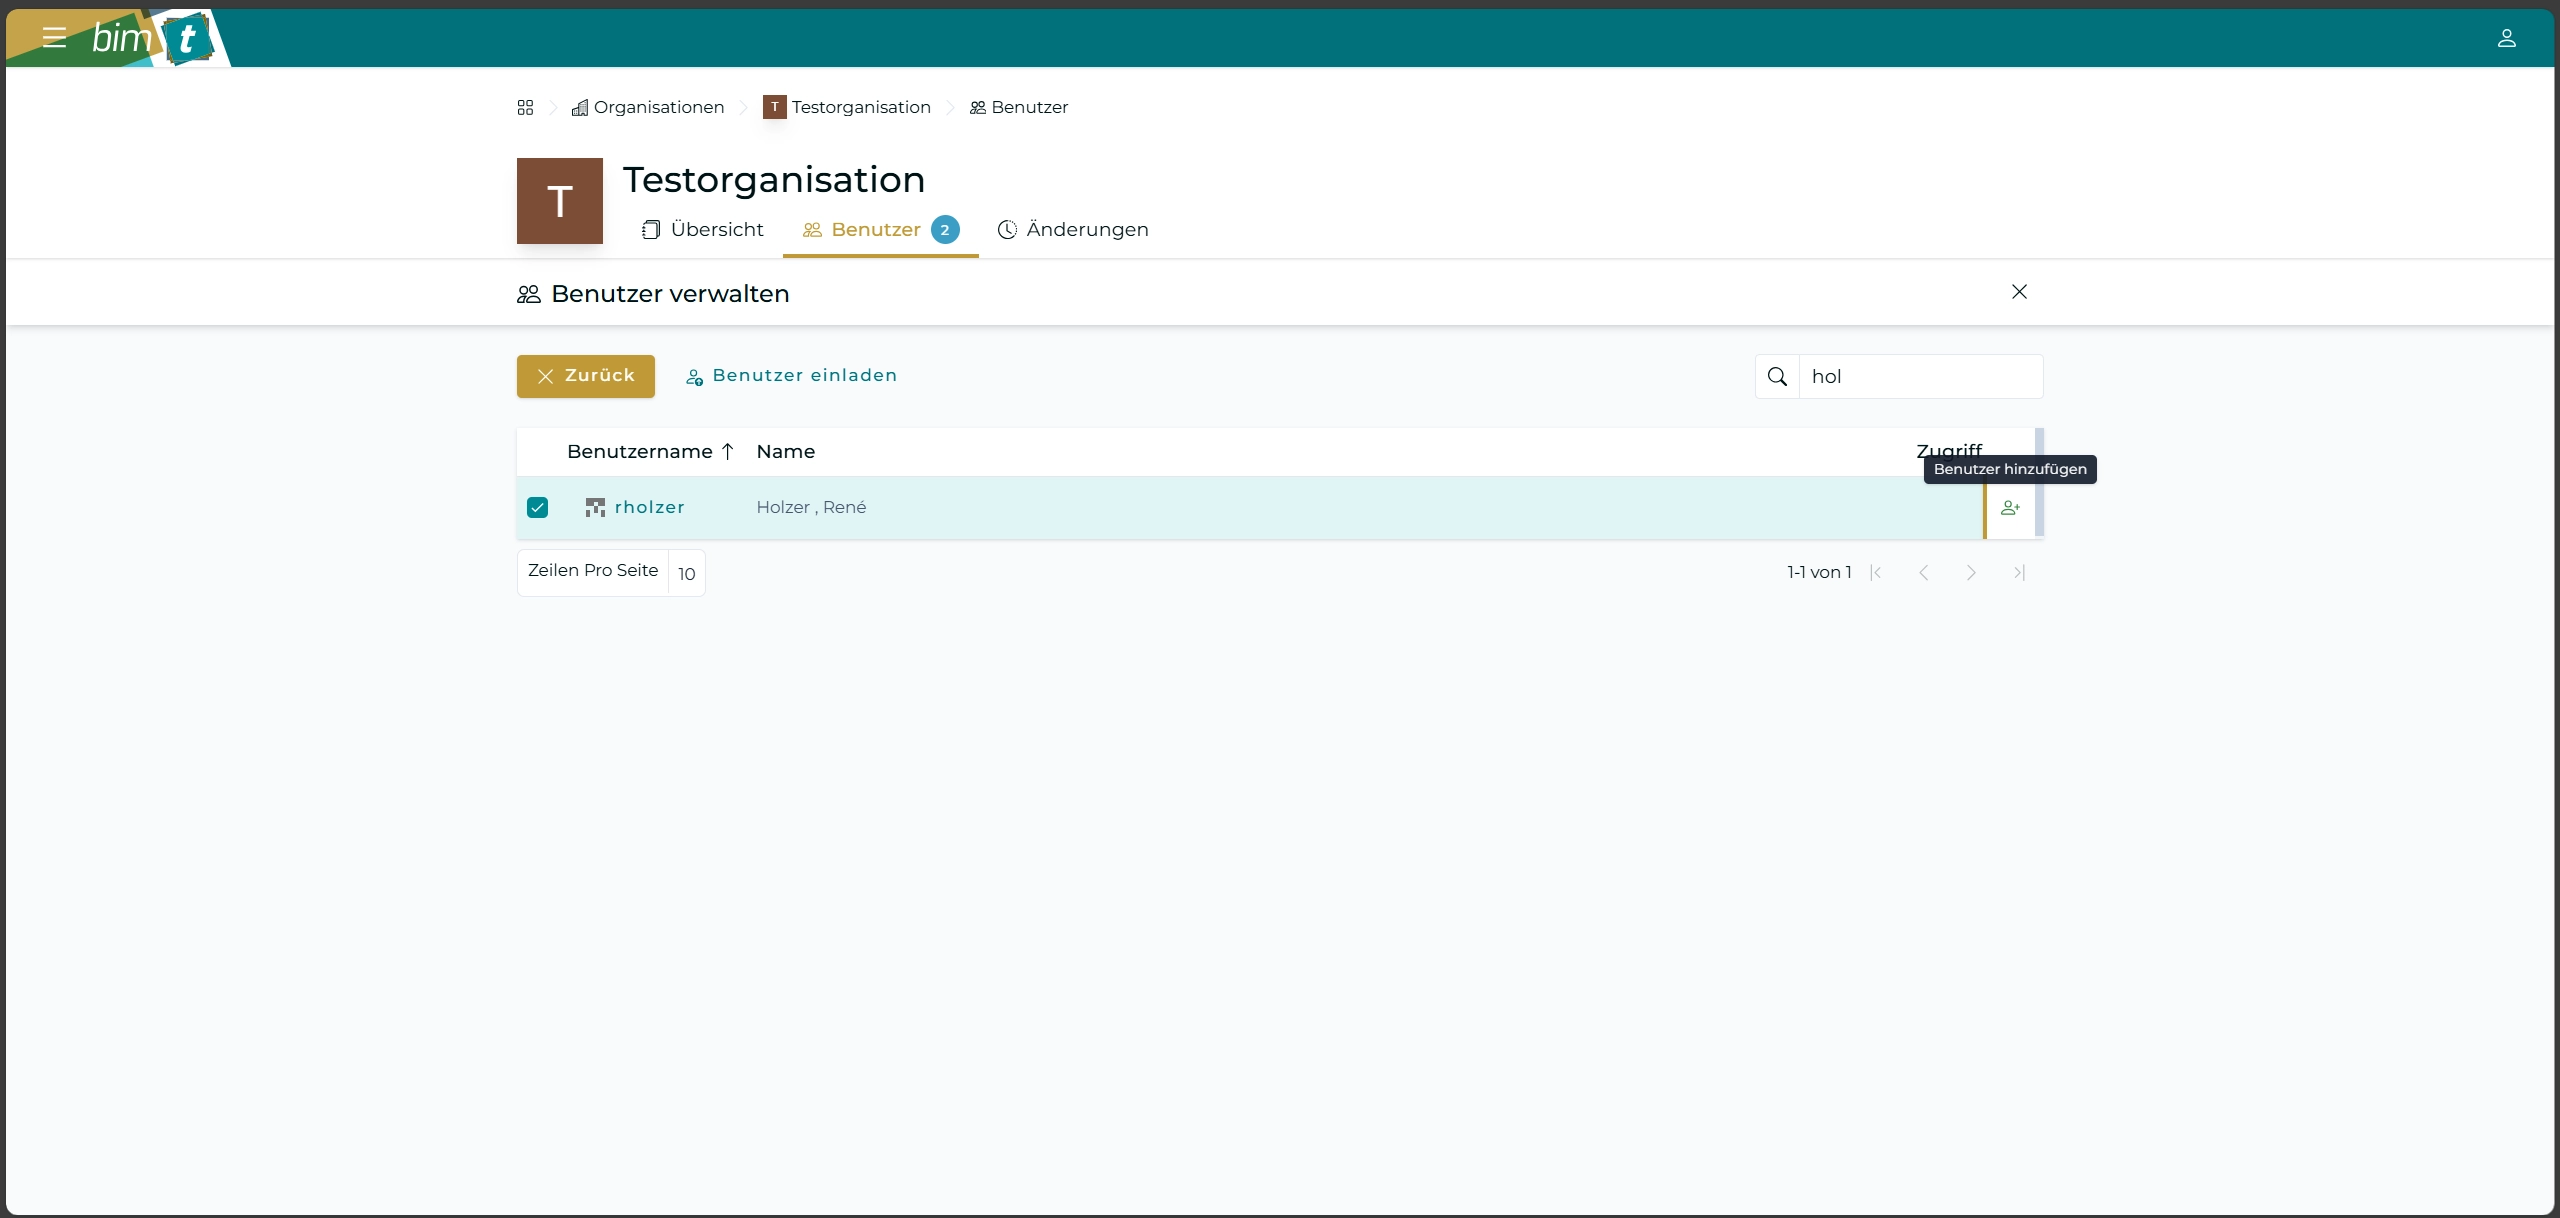Click the add user icon in rholzer row

point(2010,508)
